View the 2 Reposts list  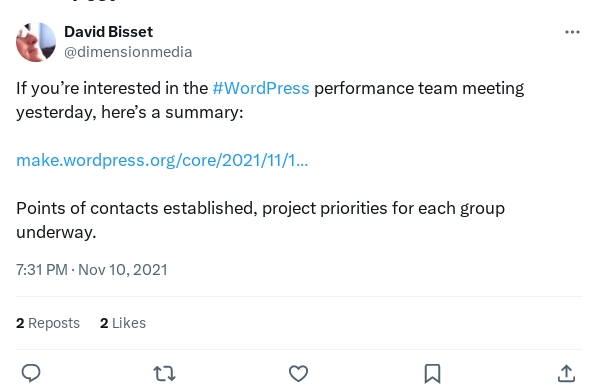pos(48,323)
